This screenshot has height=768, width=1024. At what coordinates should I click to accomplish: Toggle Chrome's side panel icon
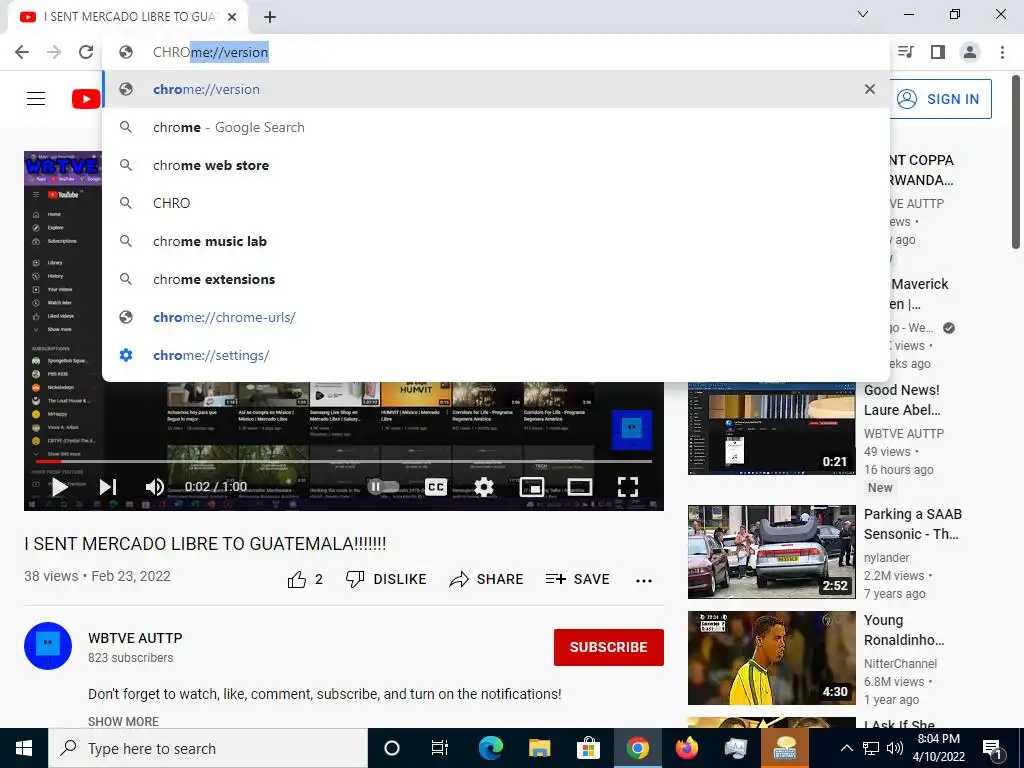pyautogui.click(x=938, y=52)
